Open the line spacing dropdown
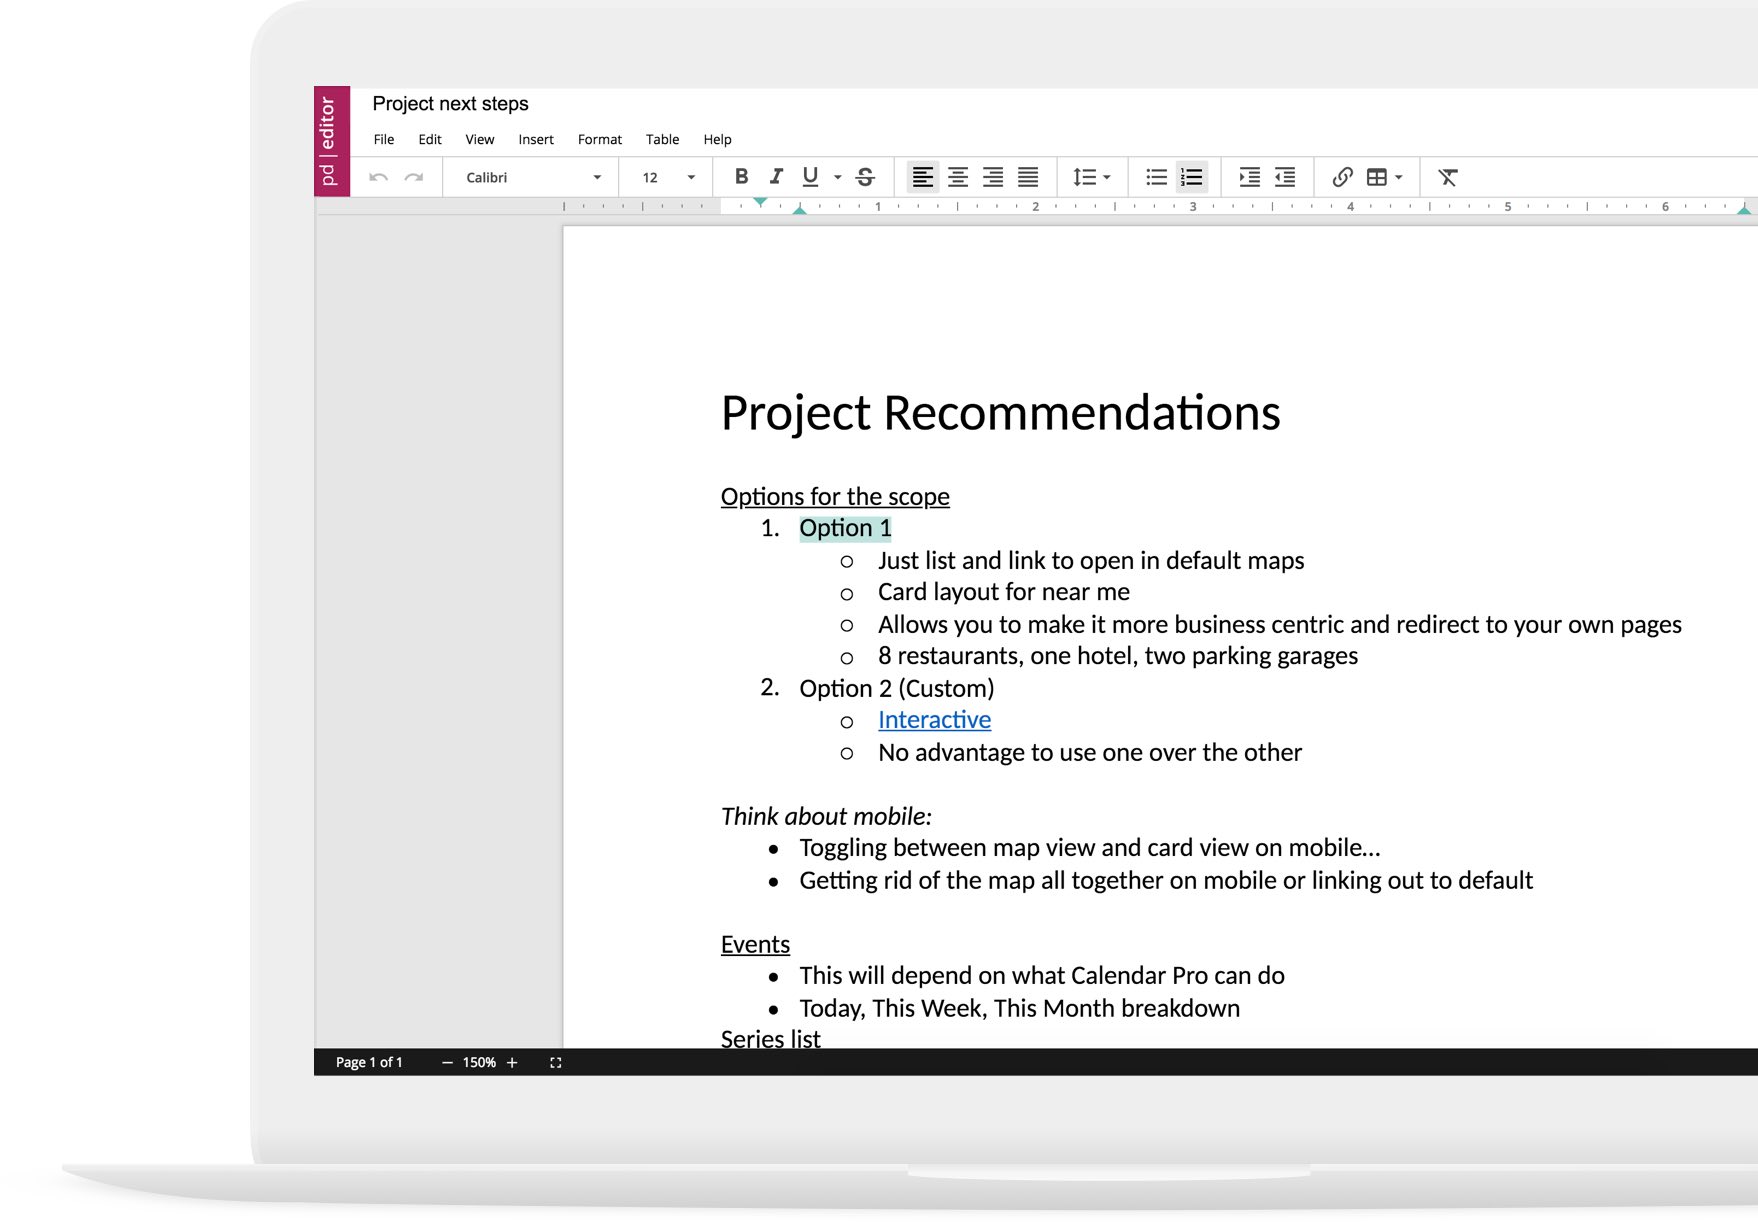 tap(1091, 177)
